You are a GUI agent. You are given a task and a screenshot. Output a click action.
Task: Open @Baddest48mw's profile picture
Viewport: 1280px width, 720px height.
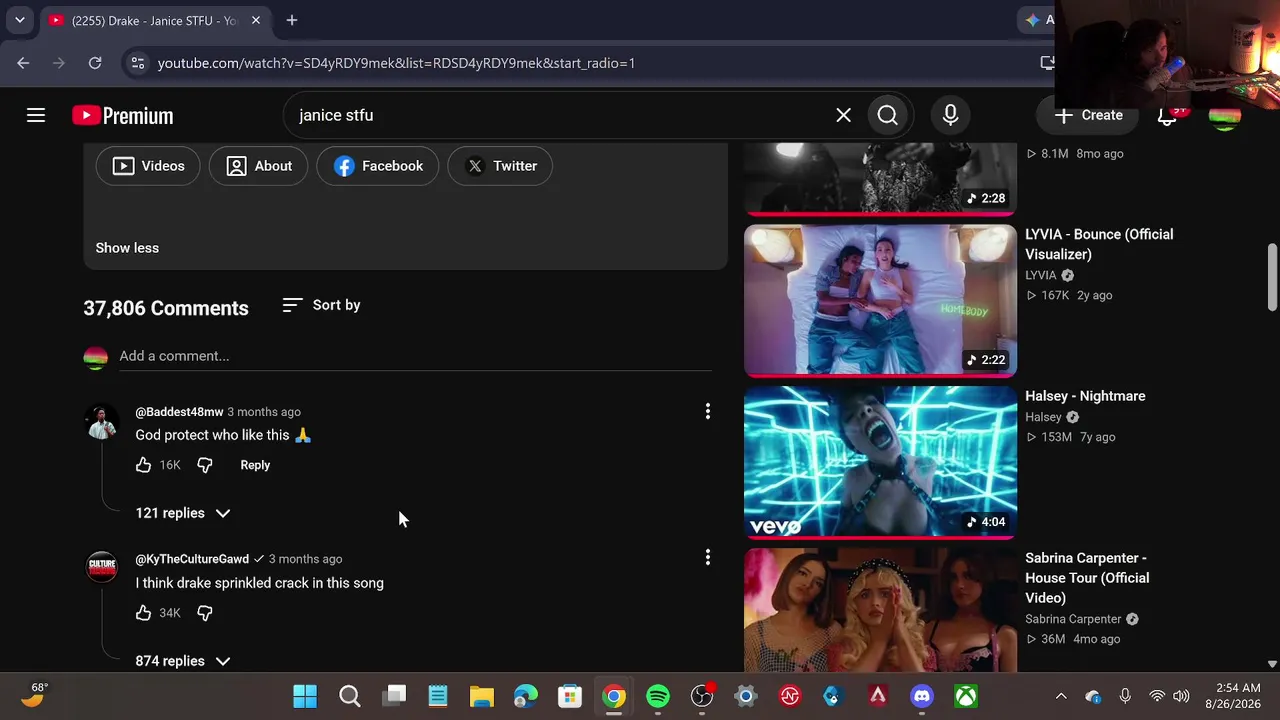tap(102, 423)
